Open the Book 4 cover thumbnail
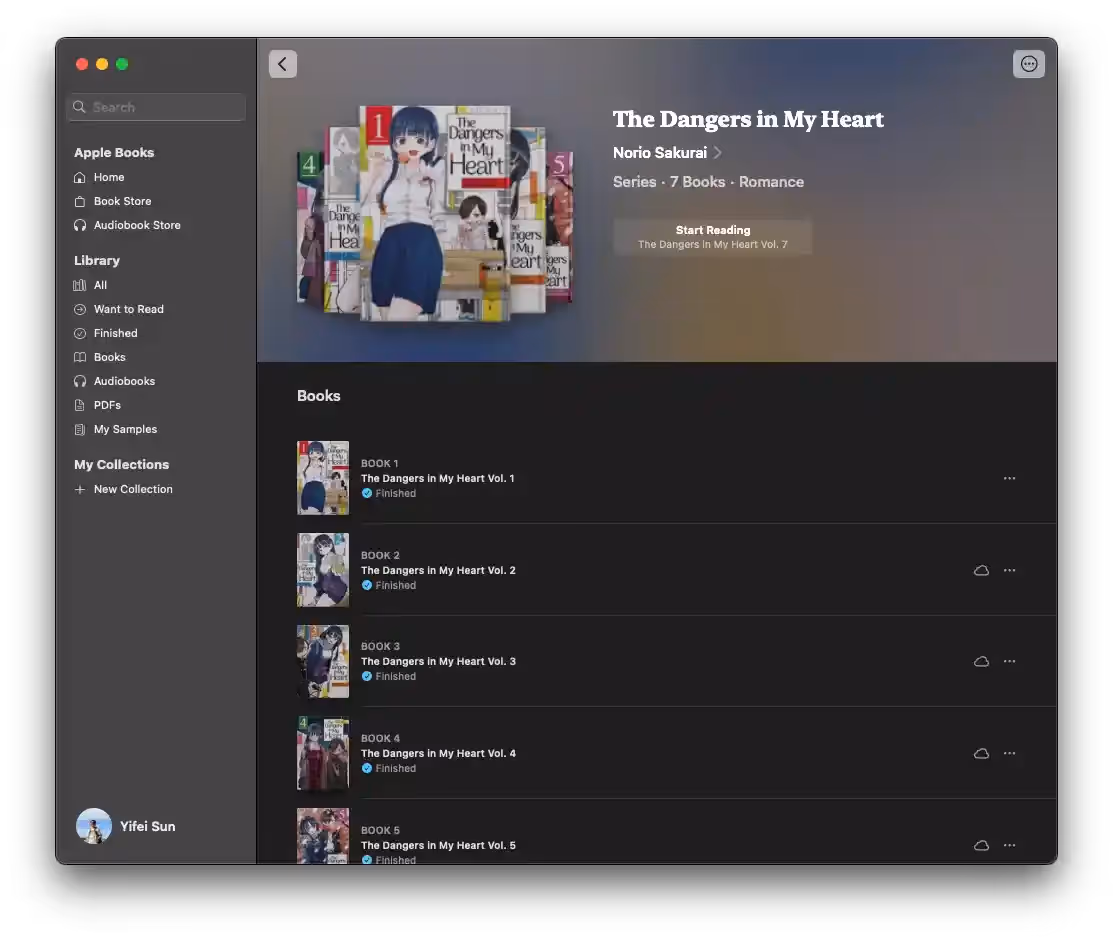Screen dimensions: 1113x938 (323, 753)
